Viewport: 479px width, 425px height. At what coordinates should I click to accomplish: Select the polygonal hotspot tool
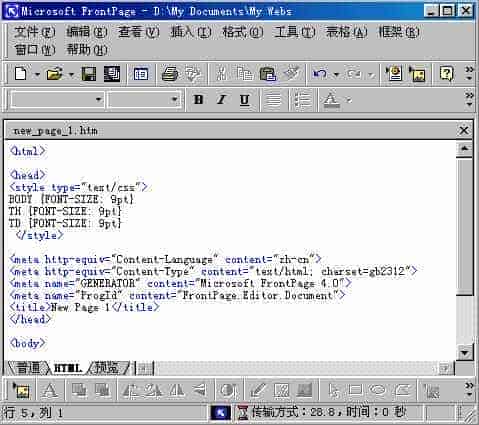[402, 390]
